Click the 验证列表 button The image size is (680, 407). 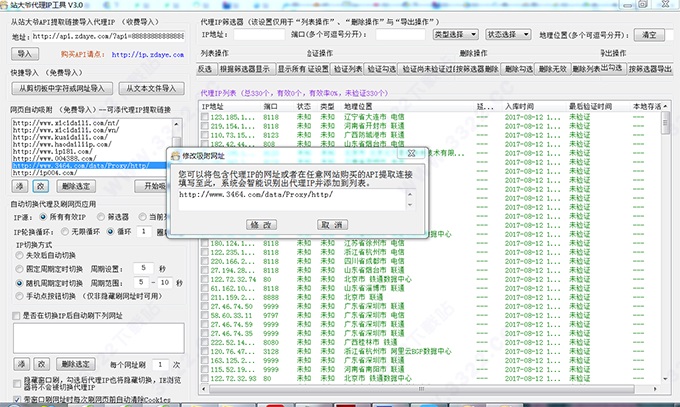[x=350, y=69]
